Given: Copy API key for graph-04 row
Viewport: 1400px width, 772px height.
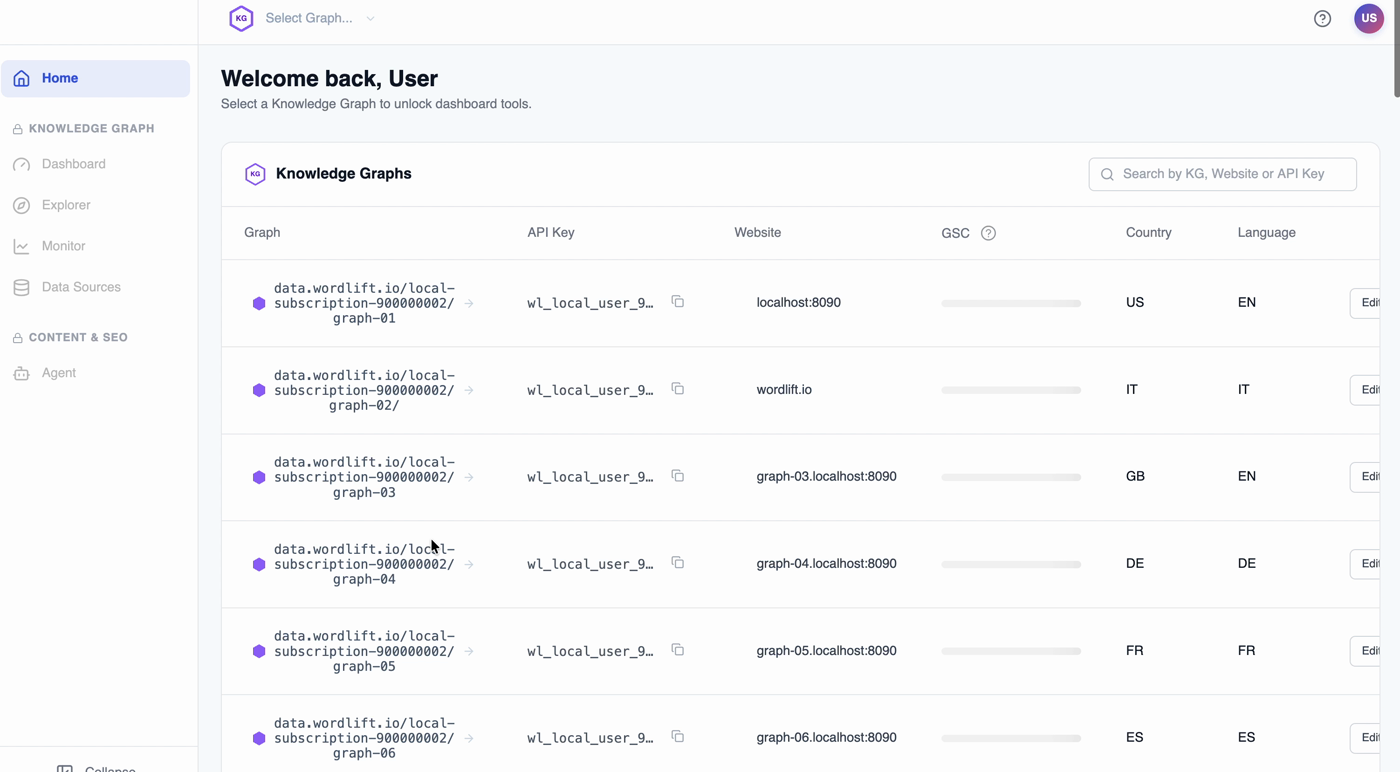Looking at the screenshot, I should tap(677, 562).
